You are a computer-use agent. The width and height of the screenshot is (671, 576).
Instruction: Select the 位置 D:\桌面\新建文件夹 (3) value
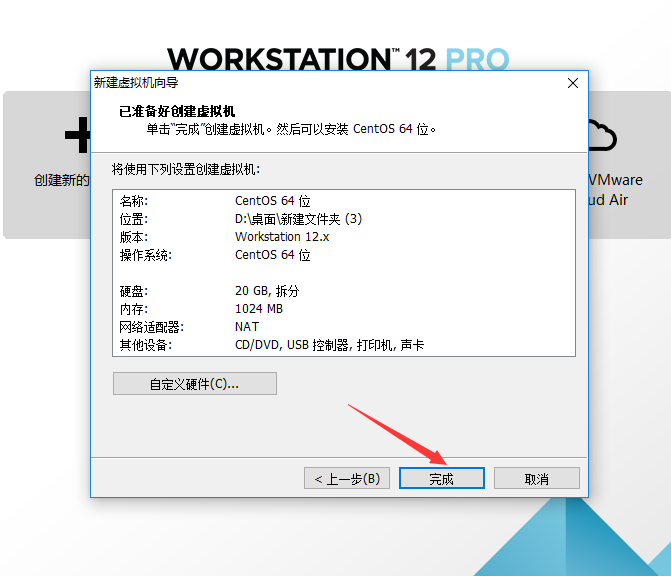(x=298, y=219)
